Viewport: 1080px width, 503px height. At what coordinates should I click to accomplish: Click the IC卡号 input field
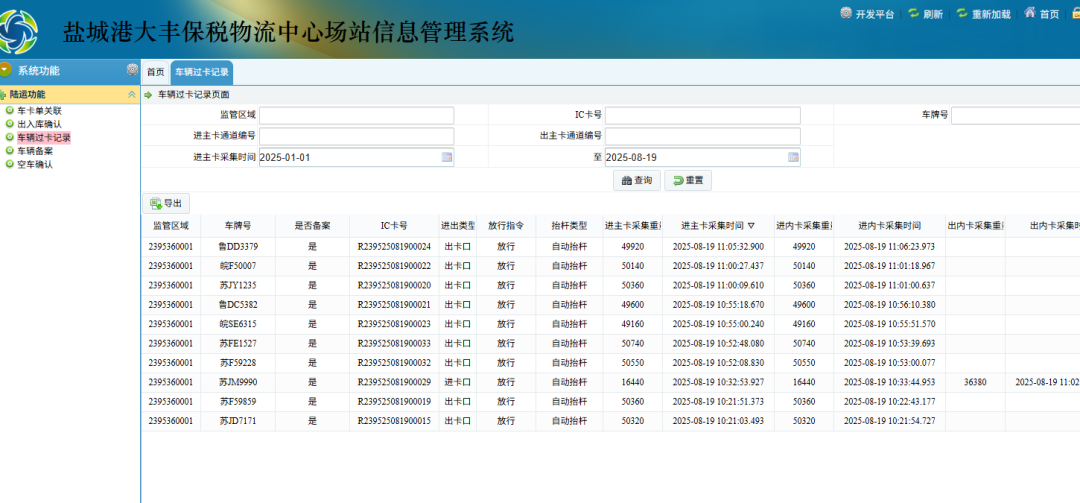702,115
